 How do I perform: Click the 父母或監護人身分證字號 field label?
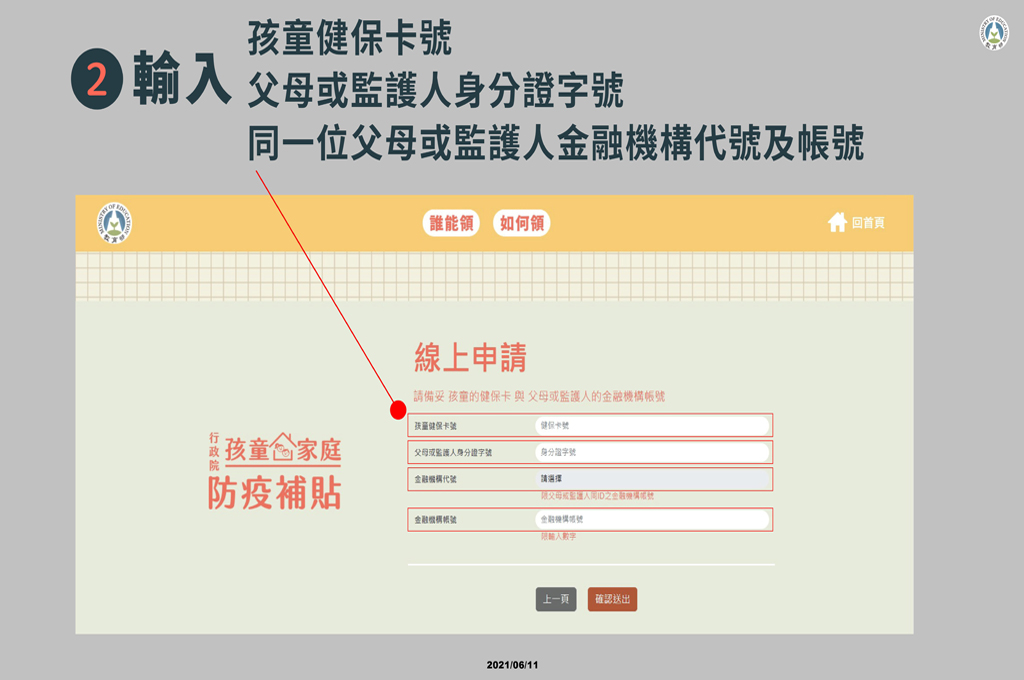click(453, 453)
